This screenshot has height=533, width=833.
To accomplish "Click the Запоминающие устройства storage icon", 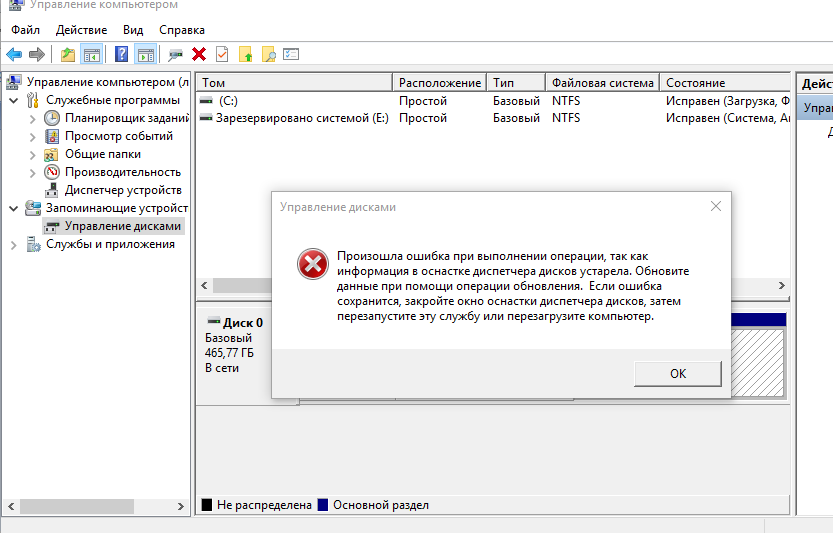I will 33,208.
